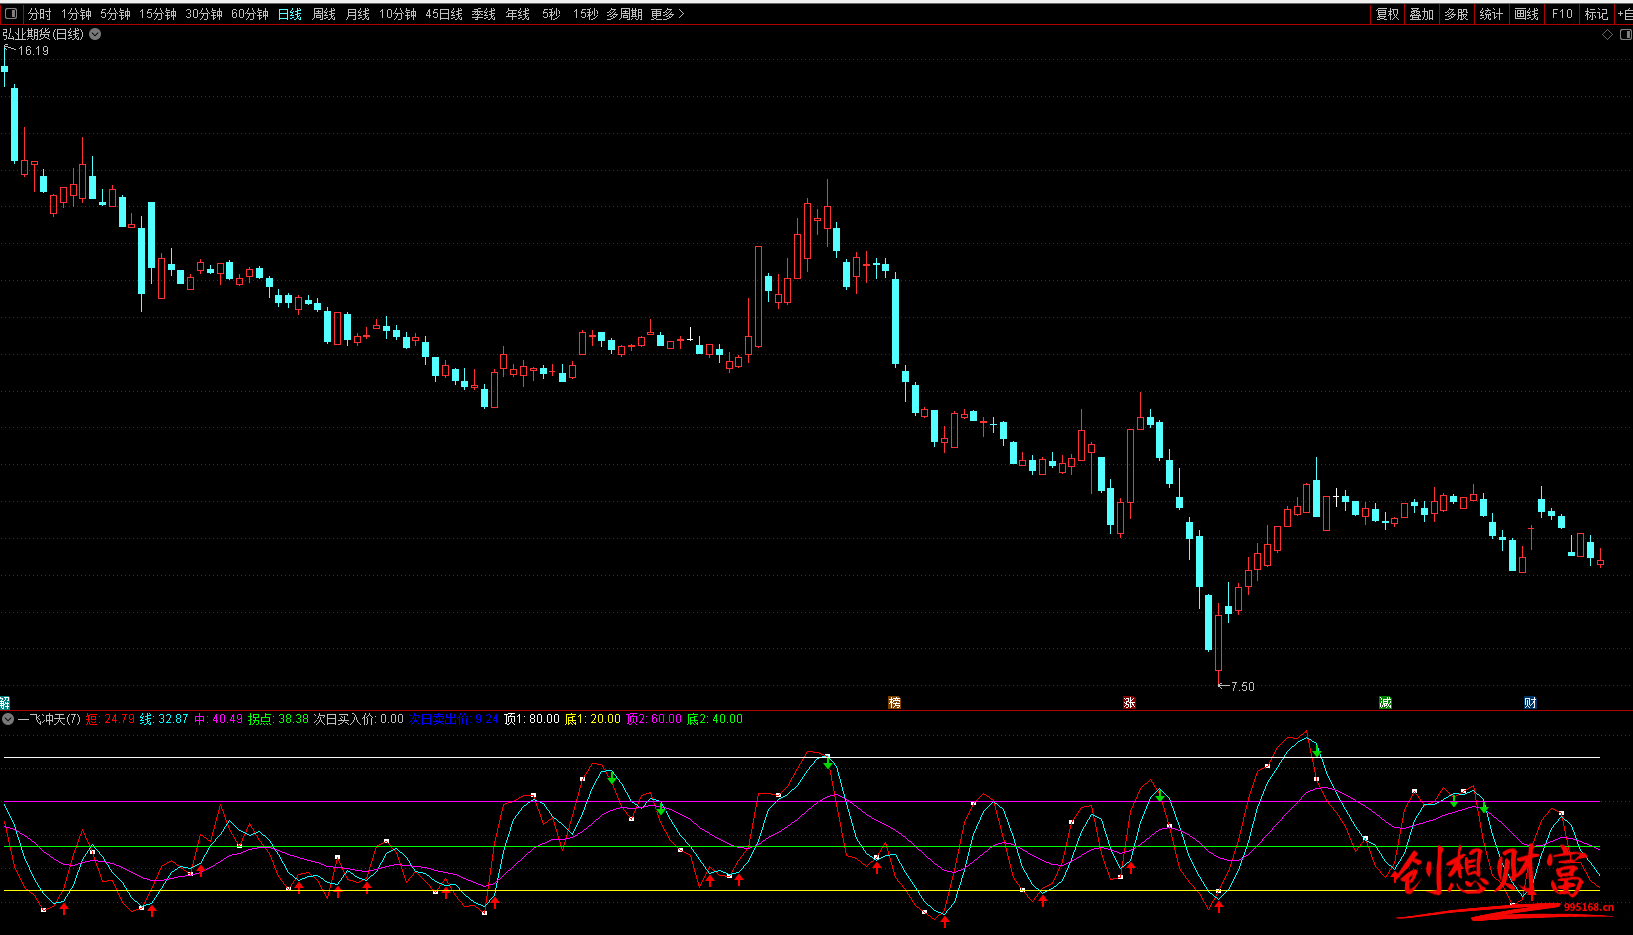Click the 顶1: 80.00 value
Viewport: 1633px width, 935px height.
(532, 719)
